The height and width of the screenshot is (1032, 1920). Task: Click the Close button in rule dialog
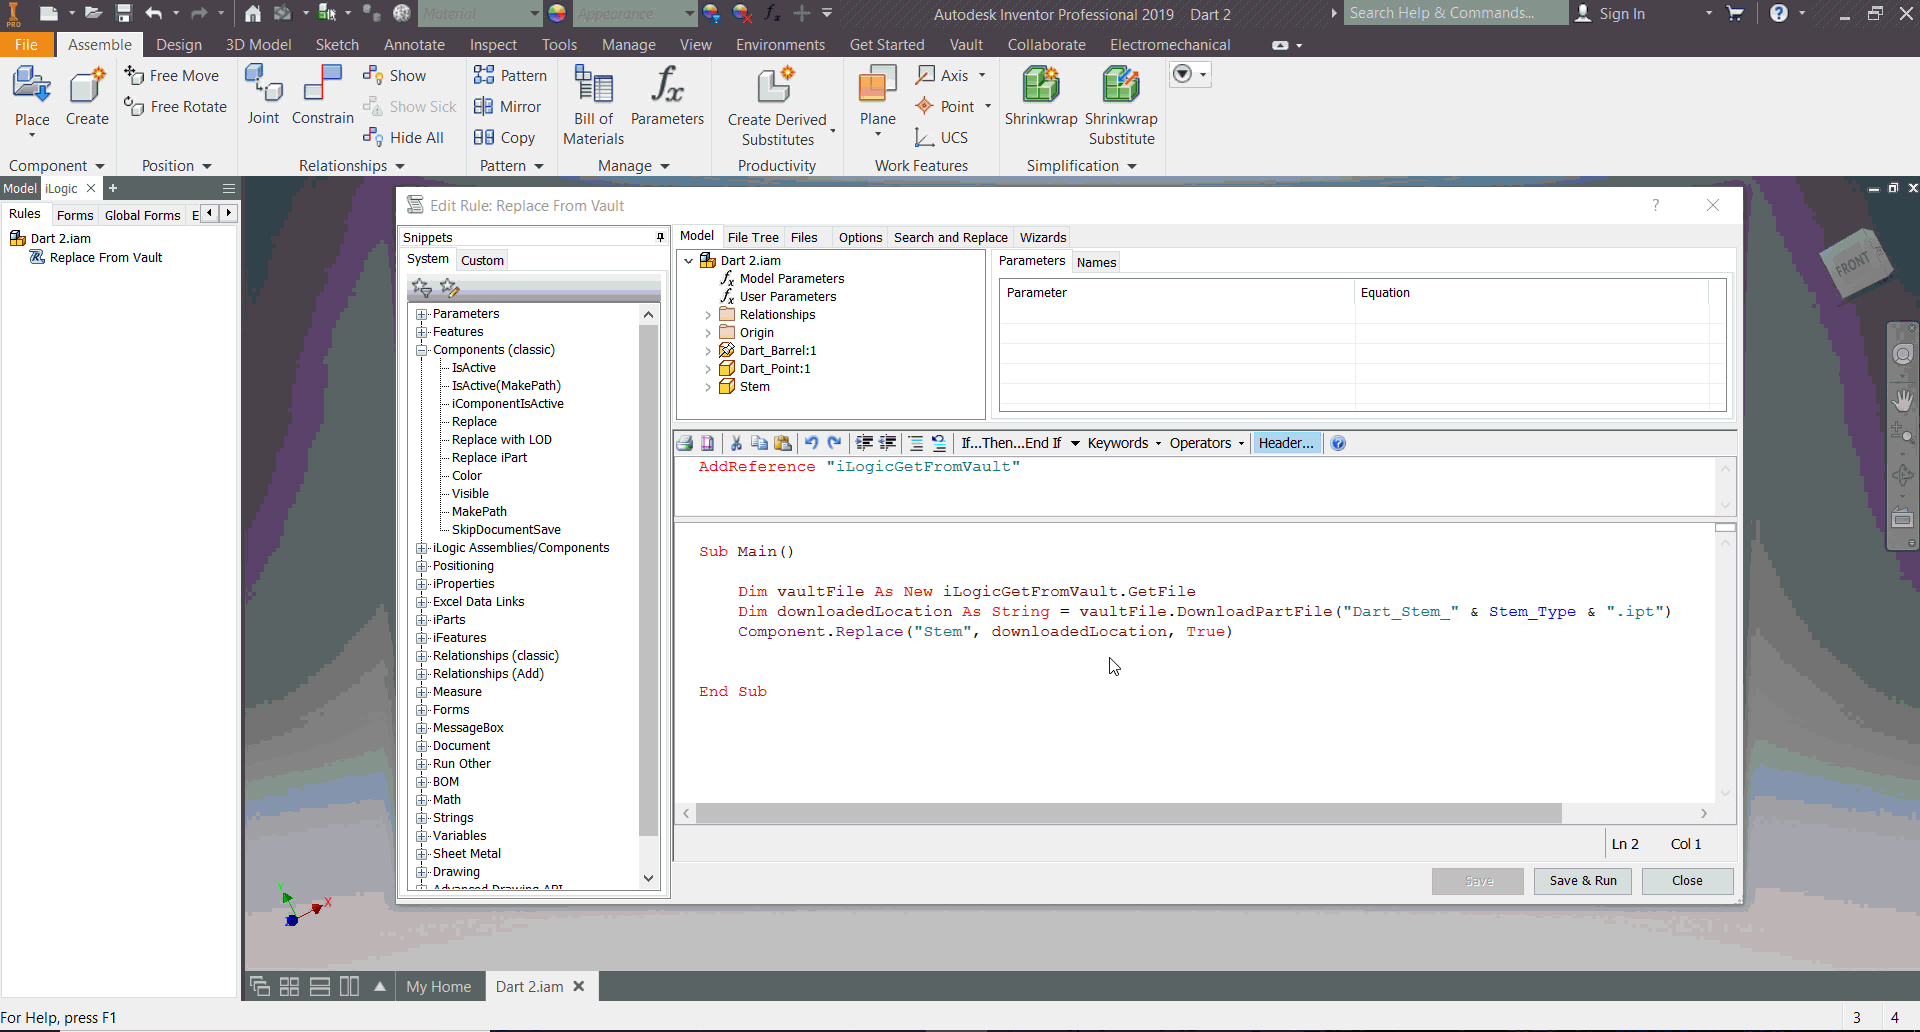point(1687,881)
